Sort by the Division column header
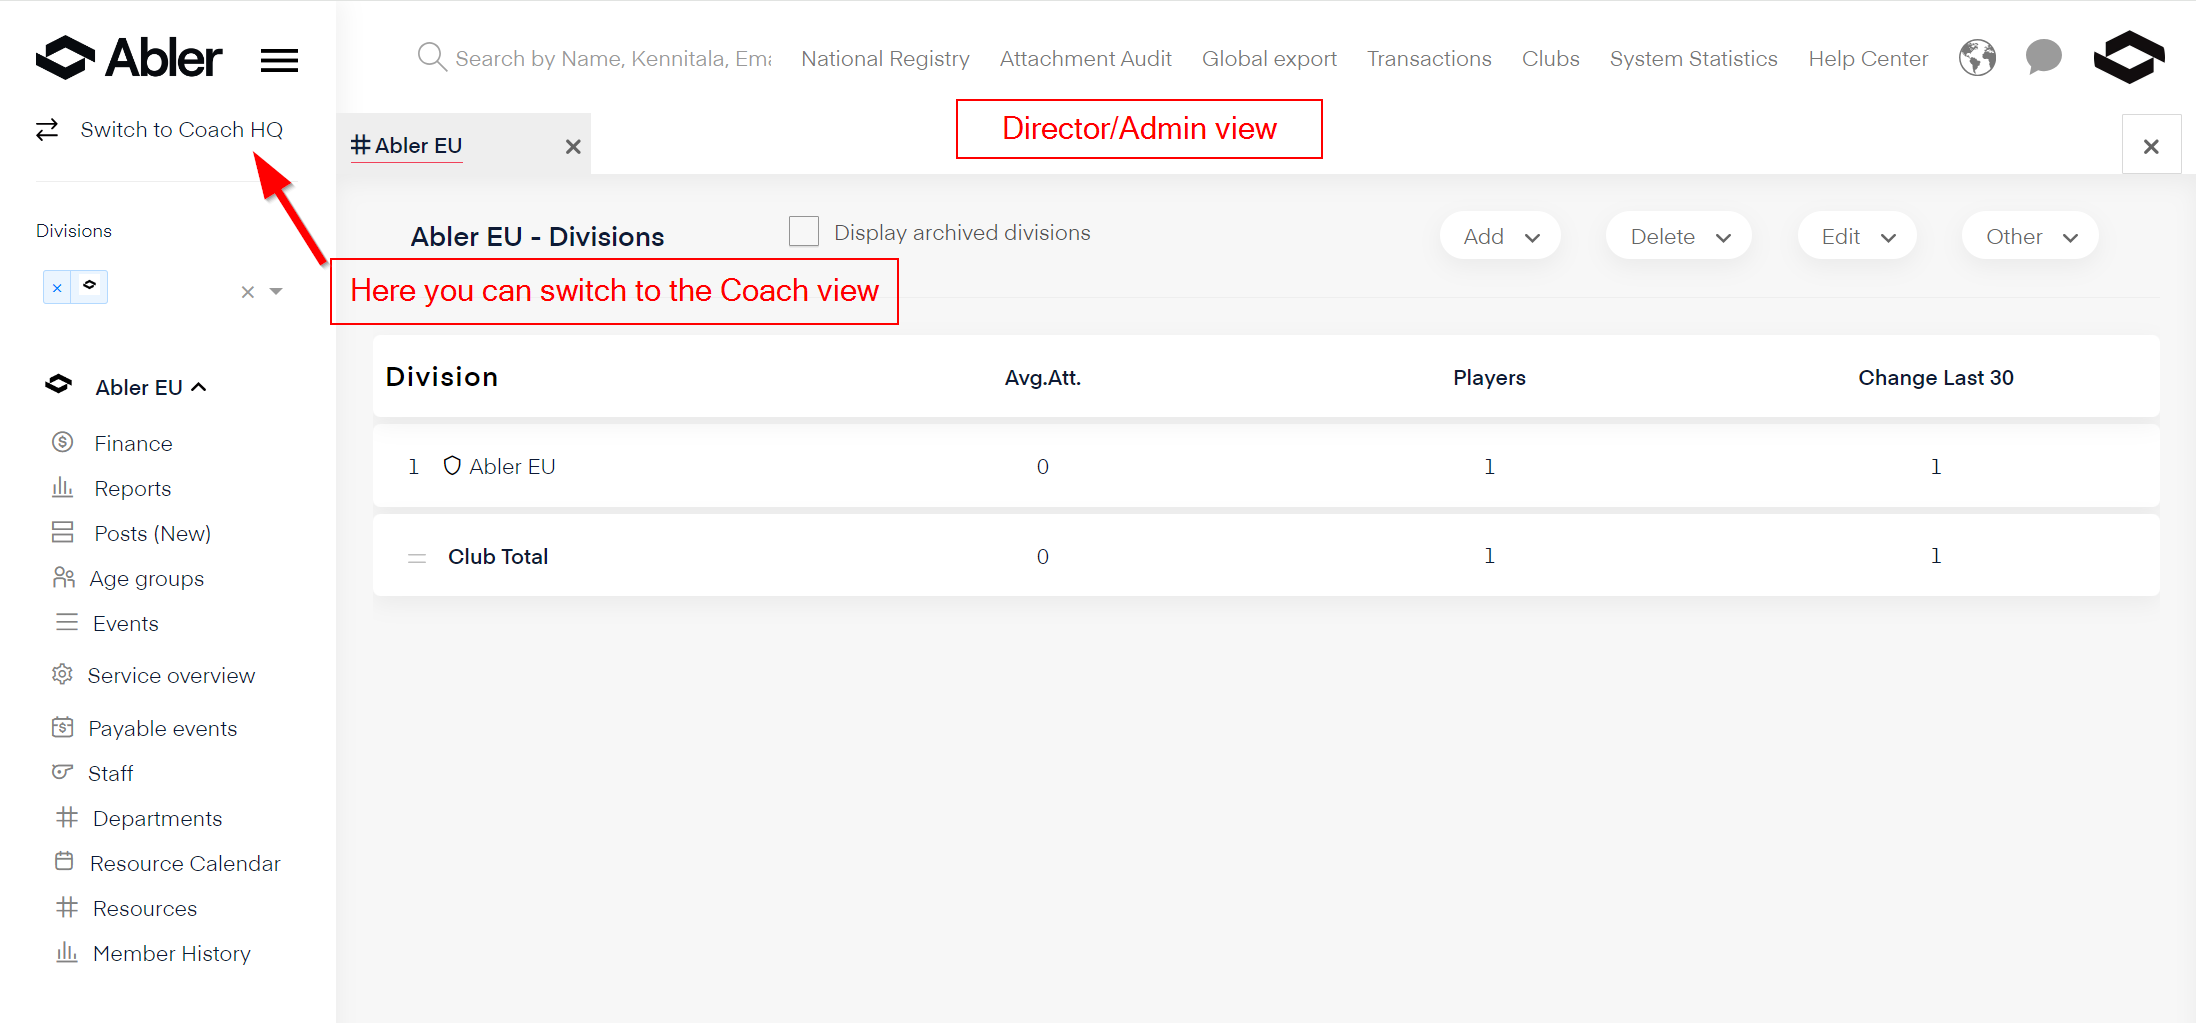2196x1023 pixels. tap(442, 377)
